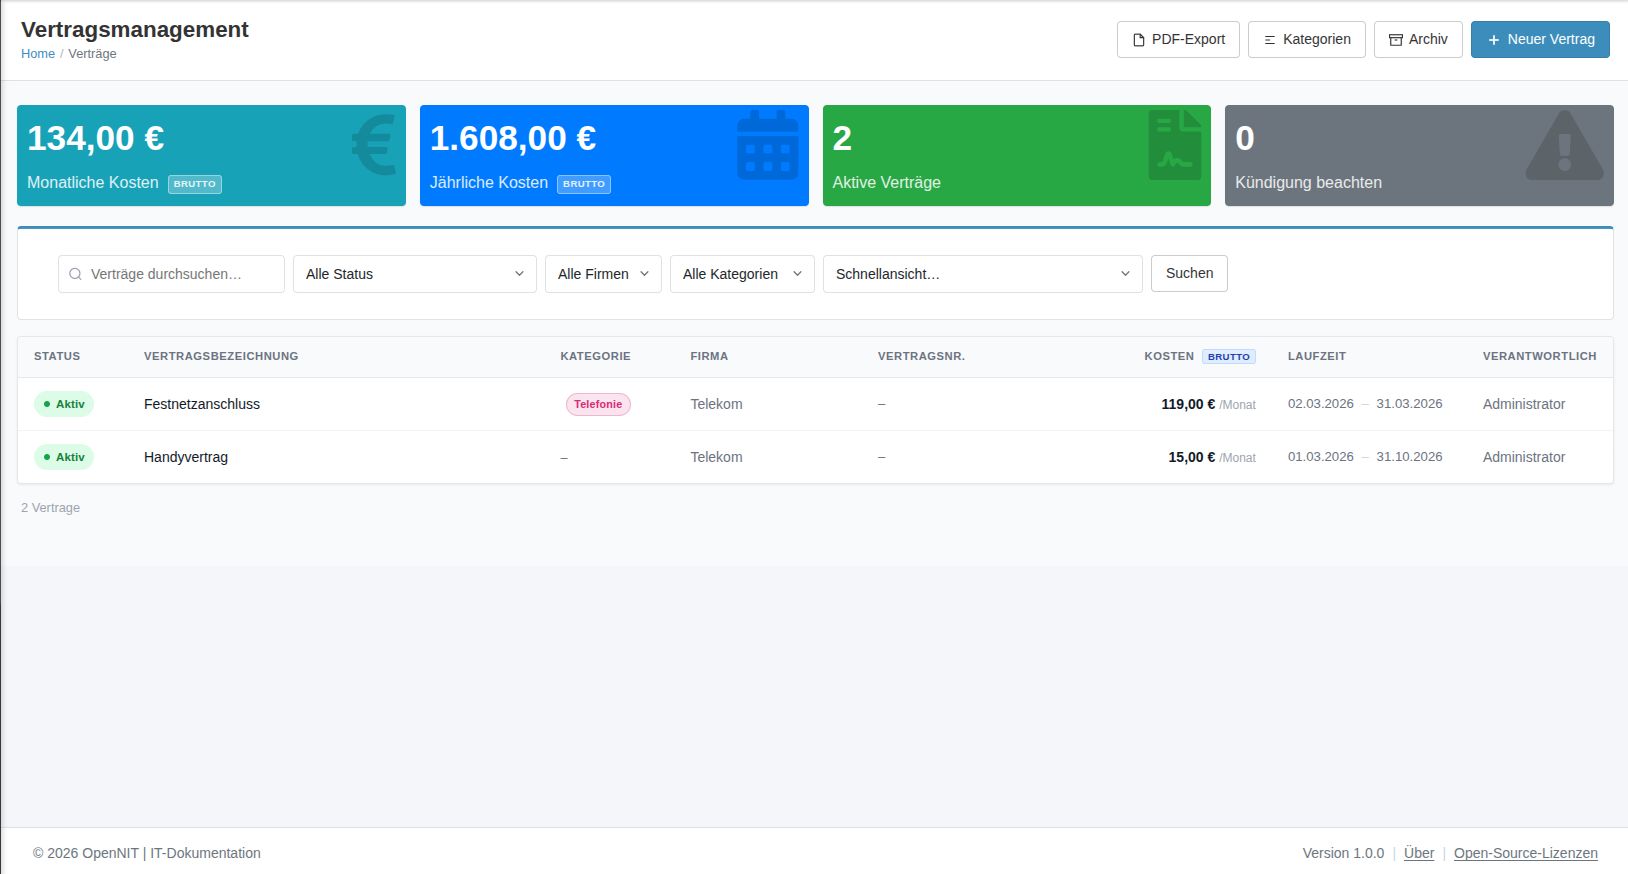Expand the Schnellansicht selector
Image resolution: width=1628 pixels, height=874 pixels.
click(x=982, y=274)
